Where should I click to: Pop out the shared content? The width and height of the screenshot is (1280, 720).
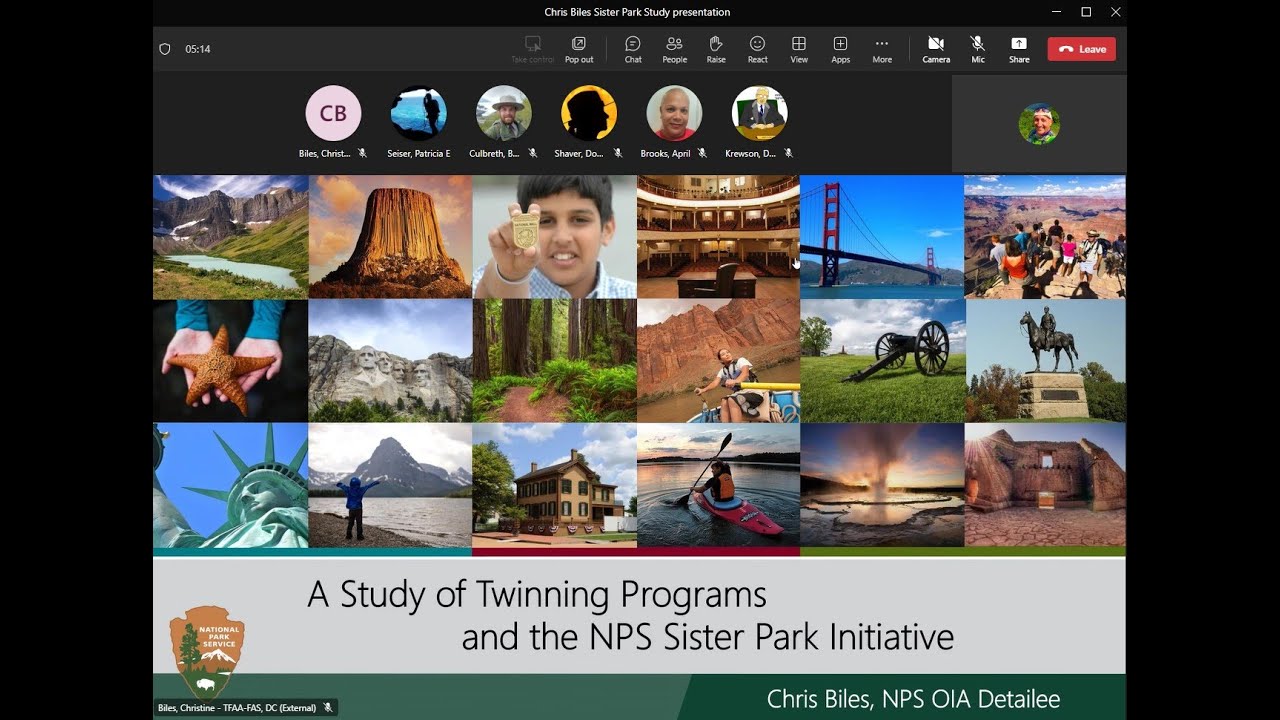coord(579,49)
